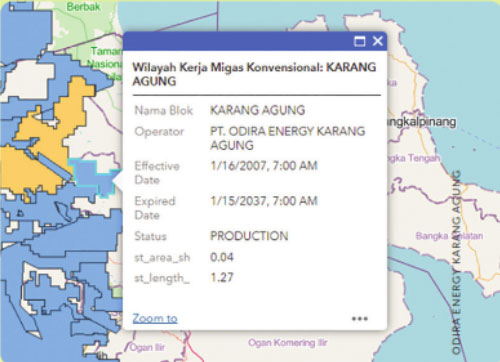Screen dimensions: 500x362
Task: Click the Pangkalpinang city label on map
Action: [x=421, y=122]
